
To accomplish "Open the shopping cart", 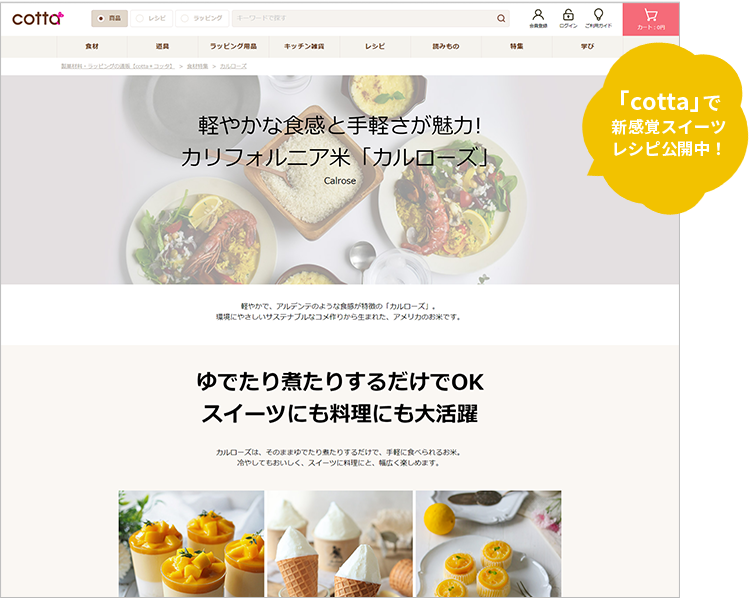I will (x=651, y=19).
